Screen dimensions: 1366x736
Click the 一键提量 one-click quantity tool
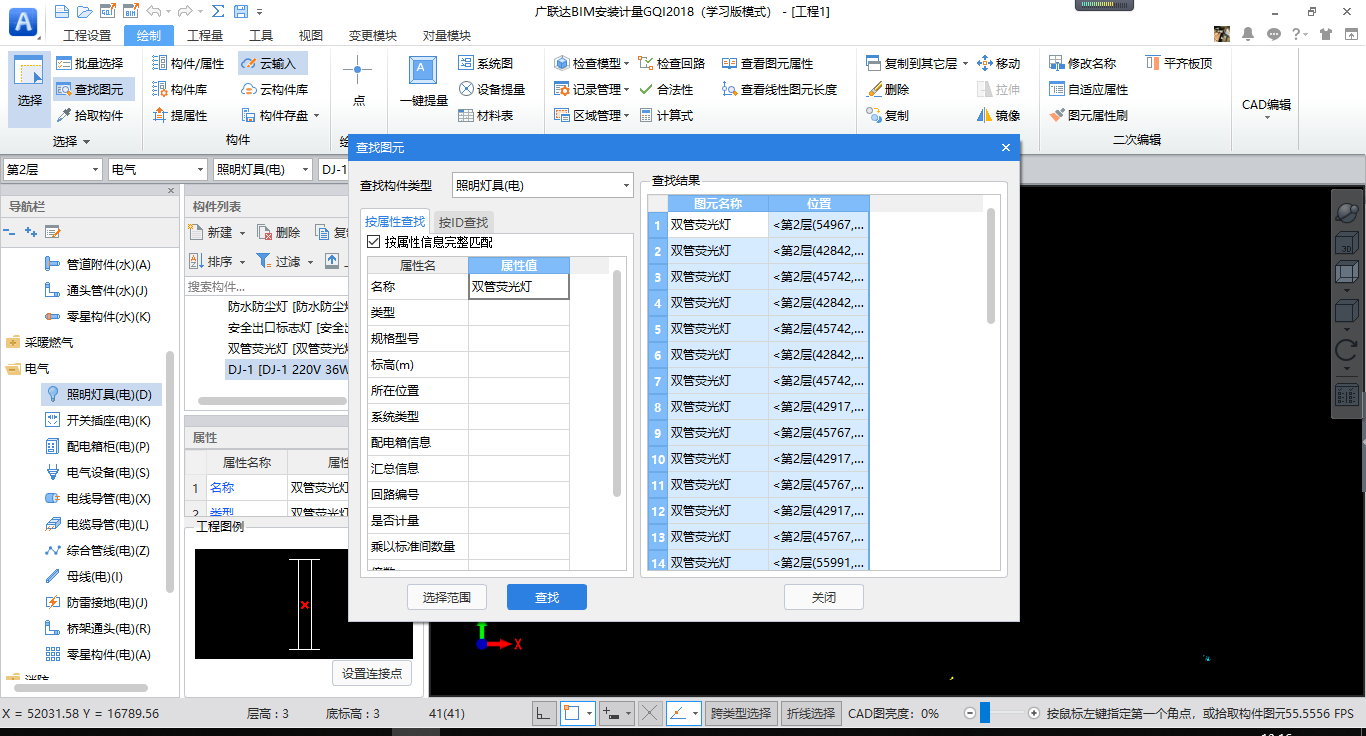(423, 83)
